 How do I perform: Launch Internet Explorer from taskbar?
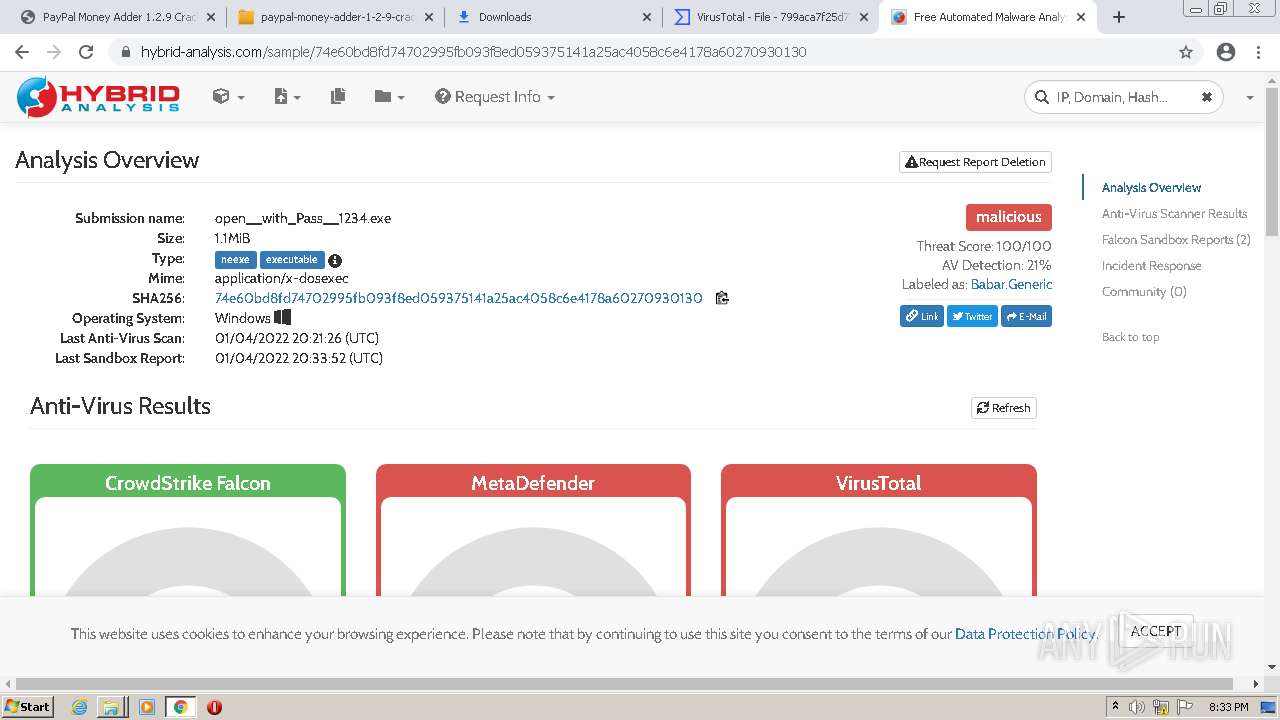tap(80, 707)
